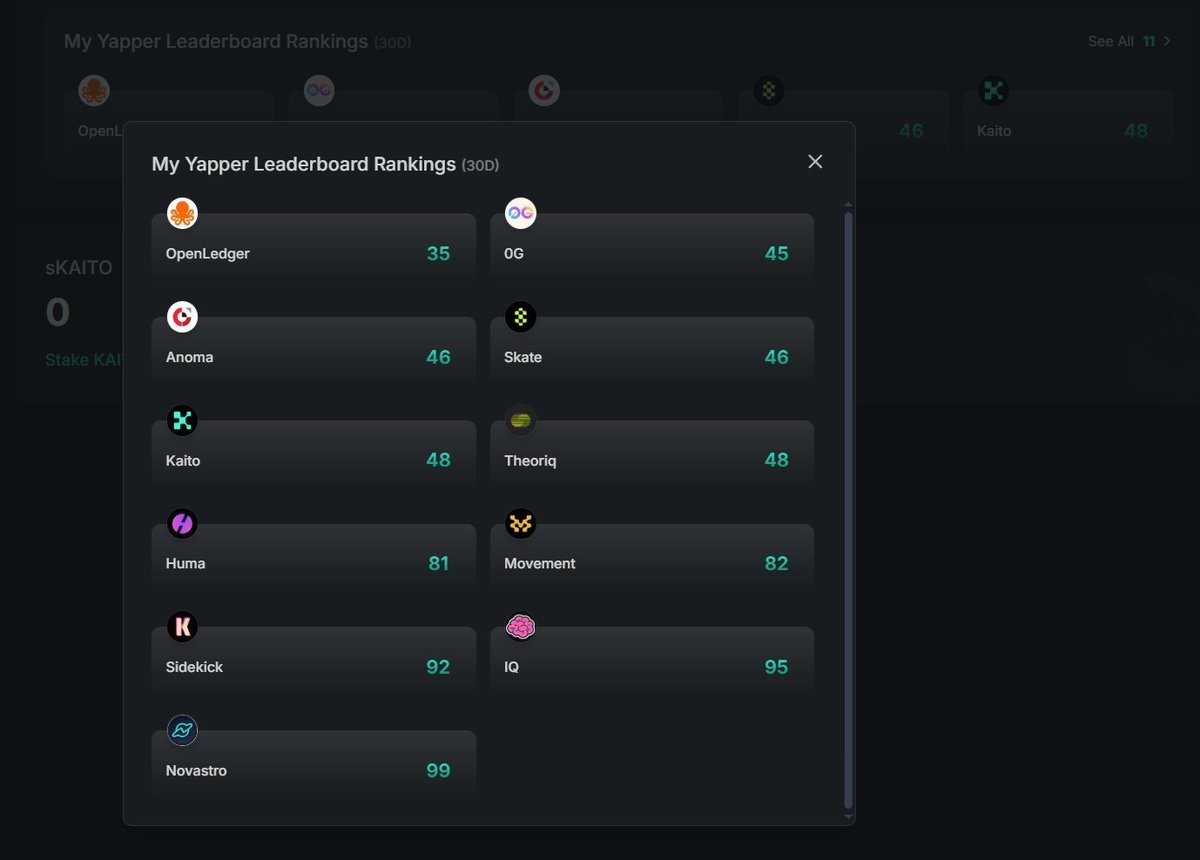1200x860 pixels.
Task: Click the Skate logo icon in the modal
Action: [x=520, y=317]
